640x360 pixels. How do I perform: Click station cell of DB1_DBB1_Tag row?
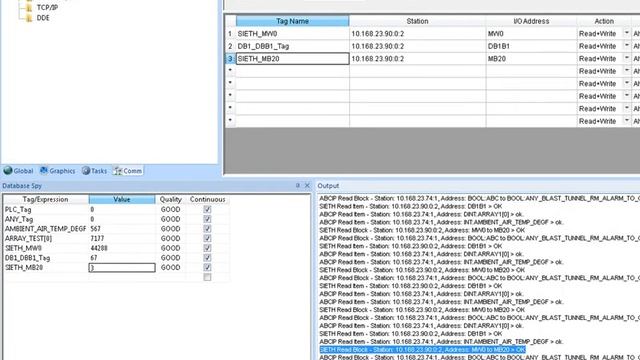[418, 46]
